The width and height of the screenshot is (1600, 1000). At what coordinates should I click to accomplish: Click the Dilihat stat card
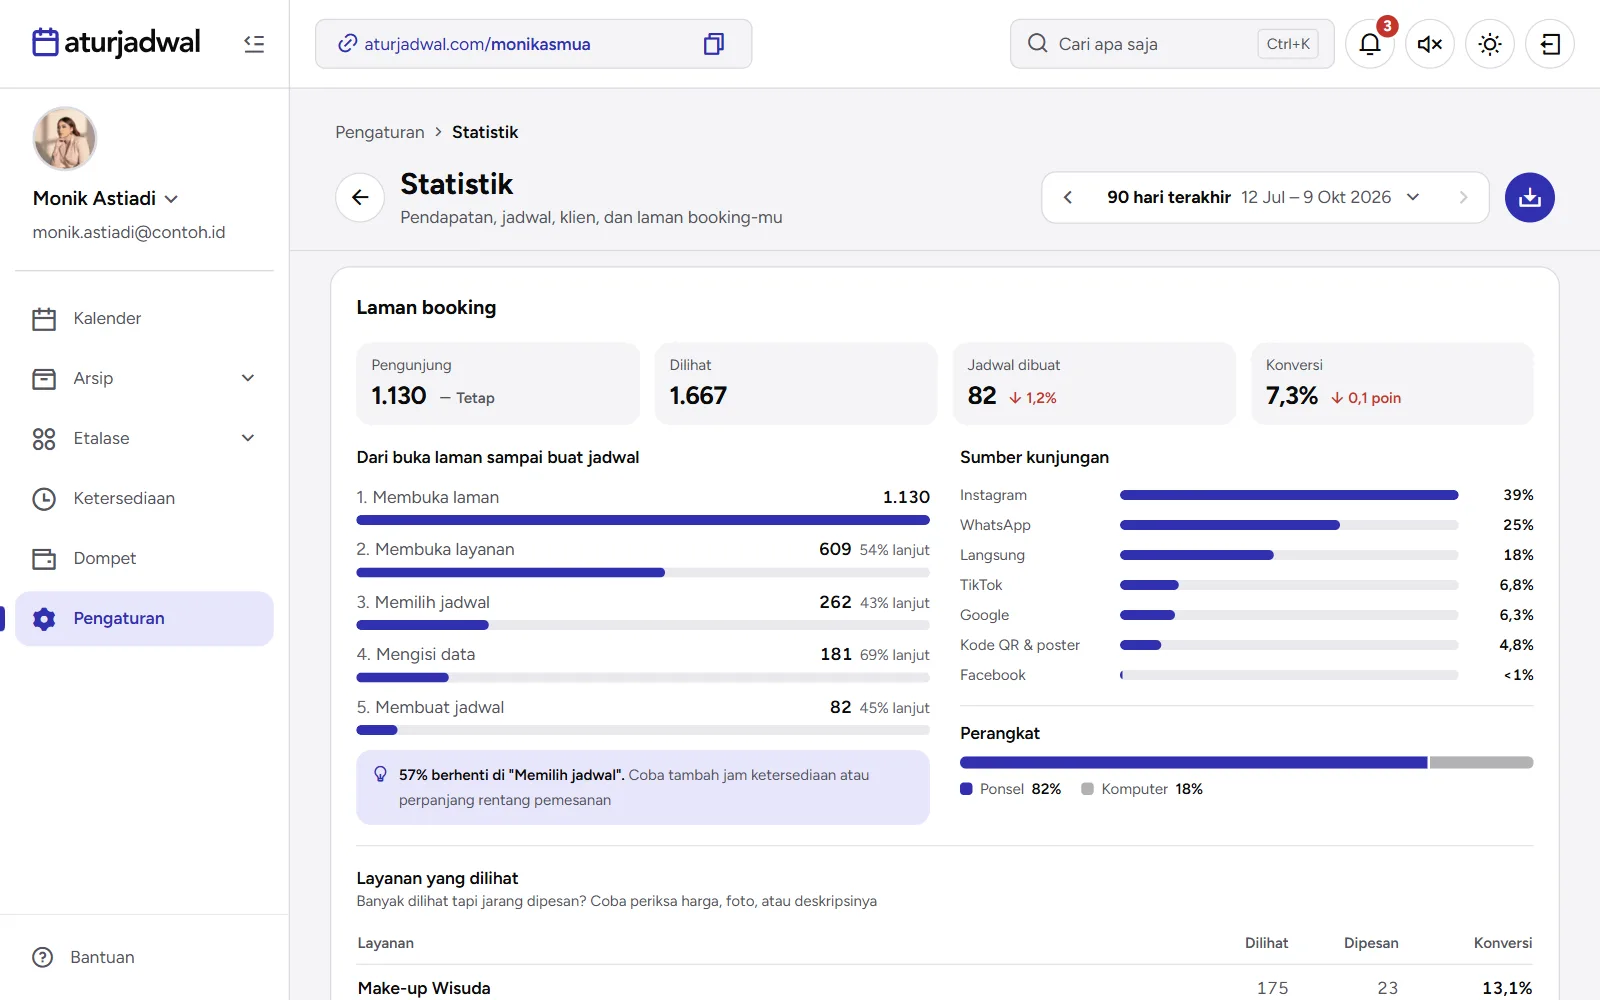coord(796,384)
